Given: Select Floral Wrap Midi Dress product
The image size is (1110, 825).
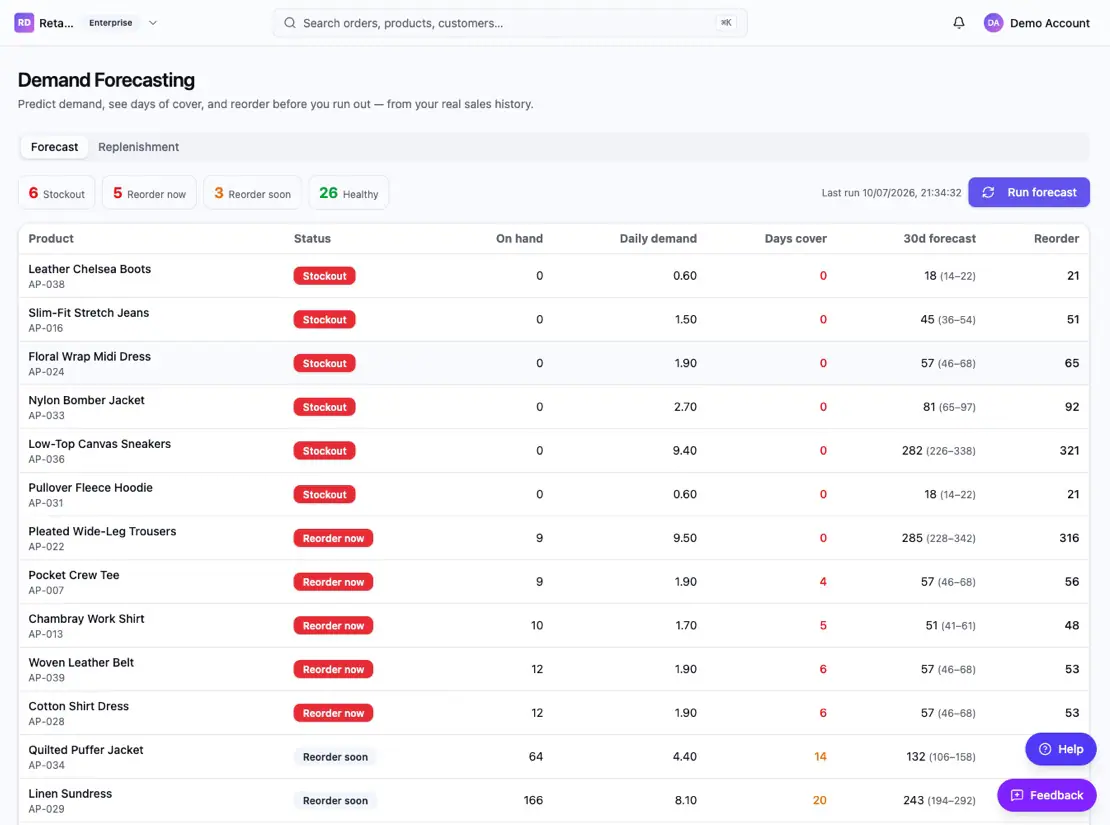Looking at the screenshot, I should click(90, 357).
